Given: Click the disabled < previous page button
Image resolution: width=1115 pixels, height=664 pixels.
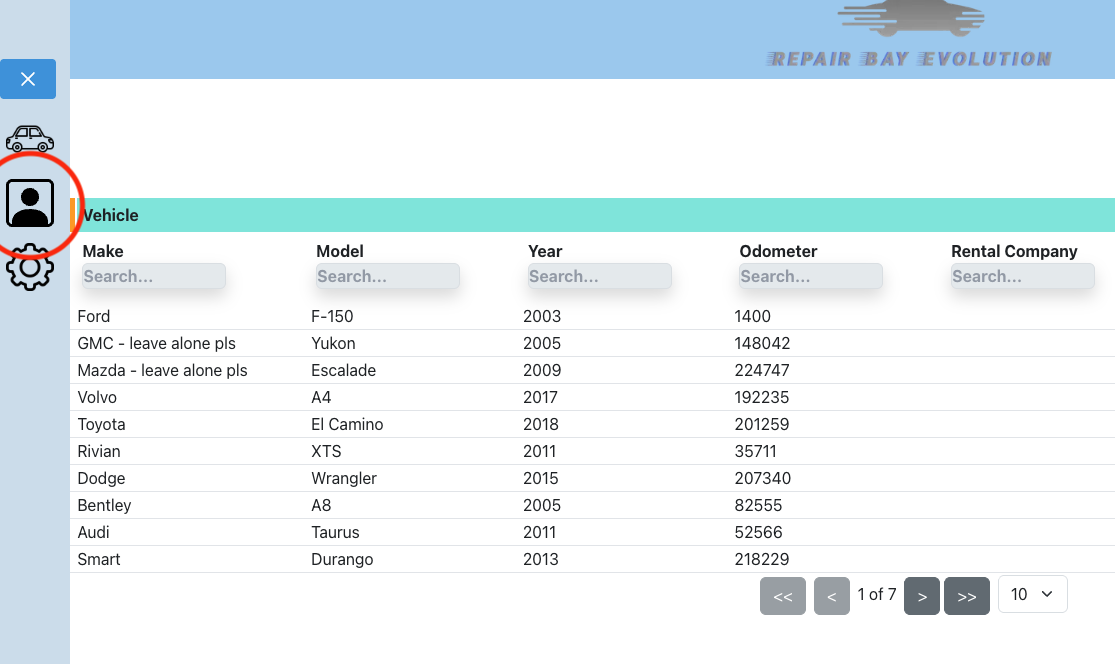Looking at the screenshot, I should tap(831, 595).
